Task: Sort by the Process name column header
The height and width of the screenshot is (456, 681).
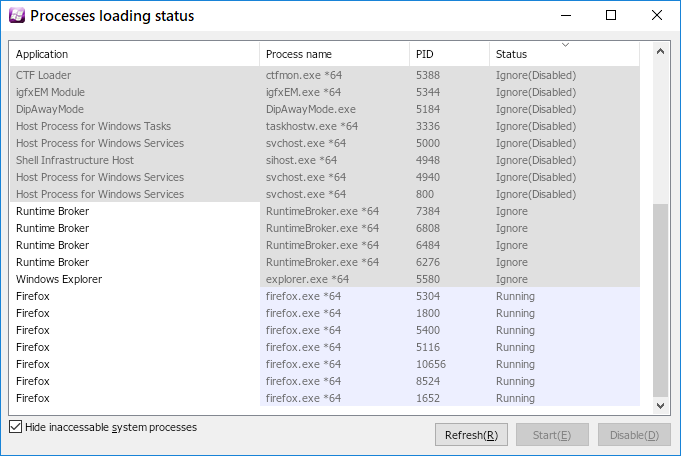Action: pyautogui.click(x=334, y=54)
